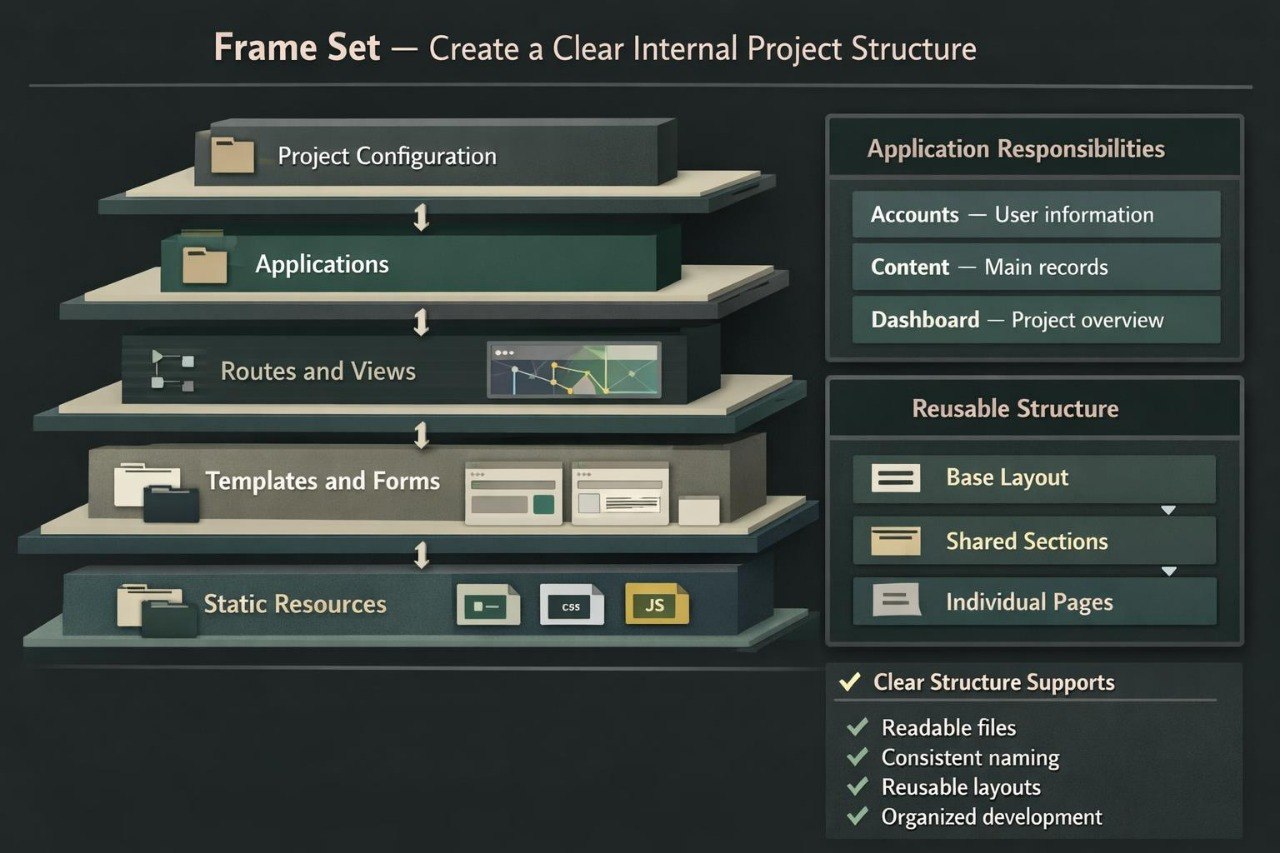This screenshot has width=1280, height=853.
Task: Click the Clear Structure Supports heading
Action: (994, 682)
